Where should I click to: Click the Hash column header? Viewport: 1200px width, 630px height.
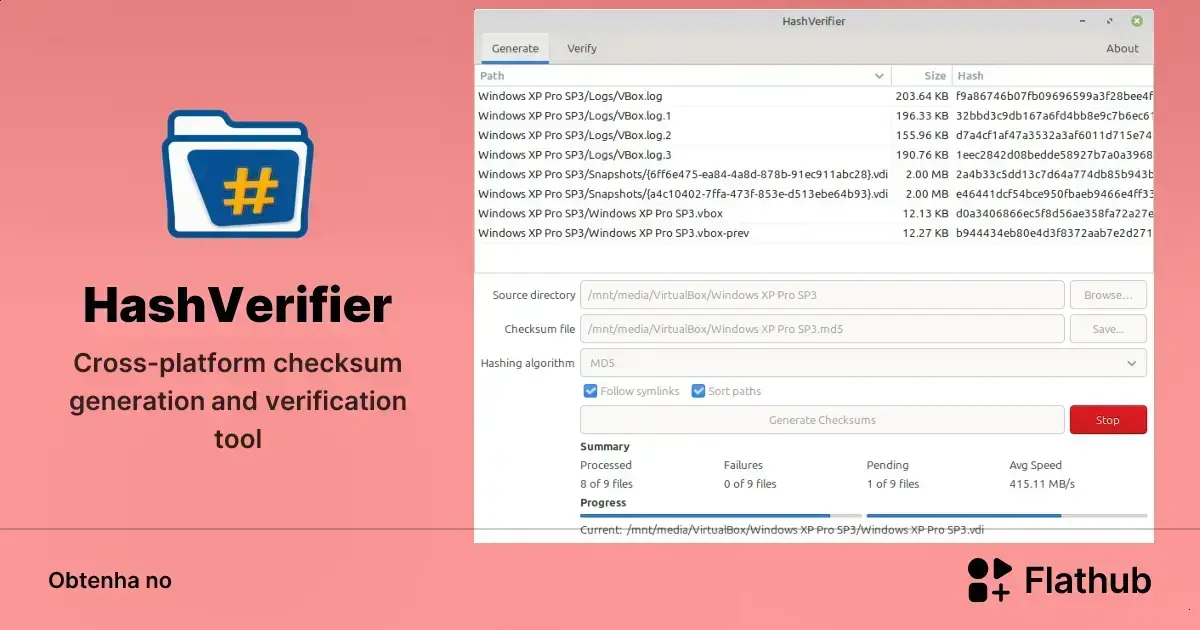click(x=1053, y=76)
